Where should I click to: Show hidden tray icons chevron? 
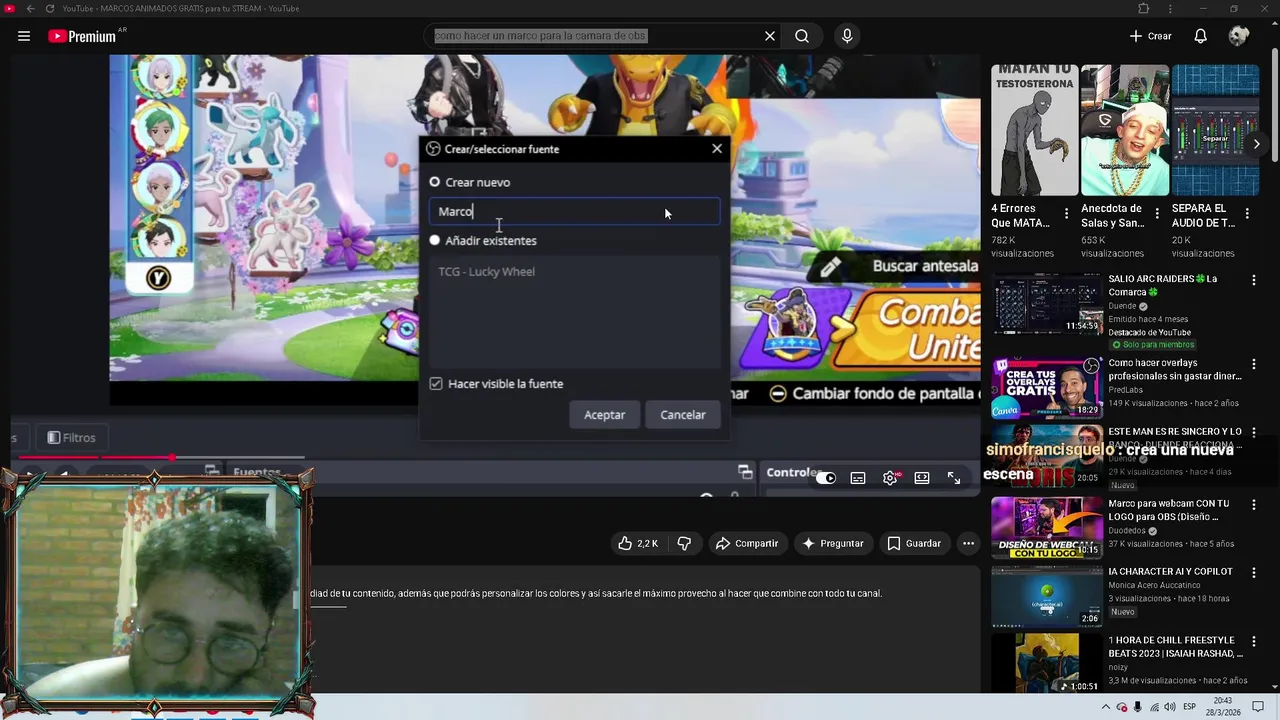[1106, 706]
